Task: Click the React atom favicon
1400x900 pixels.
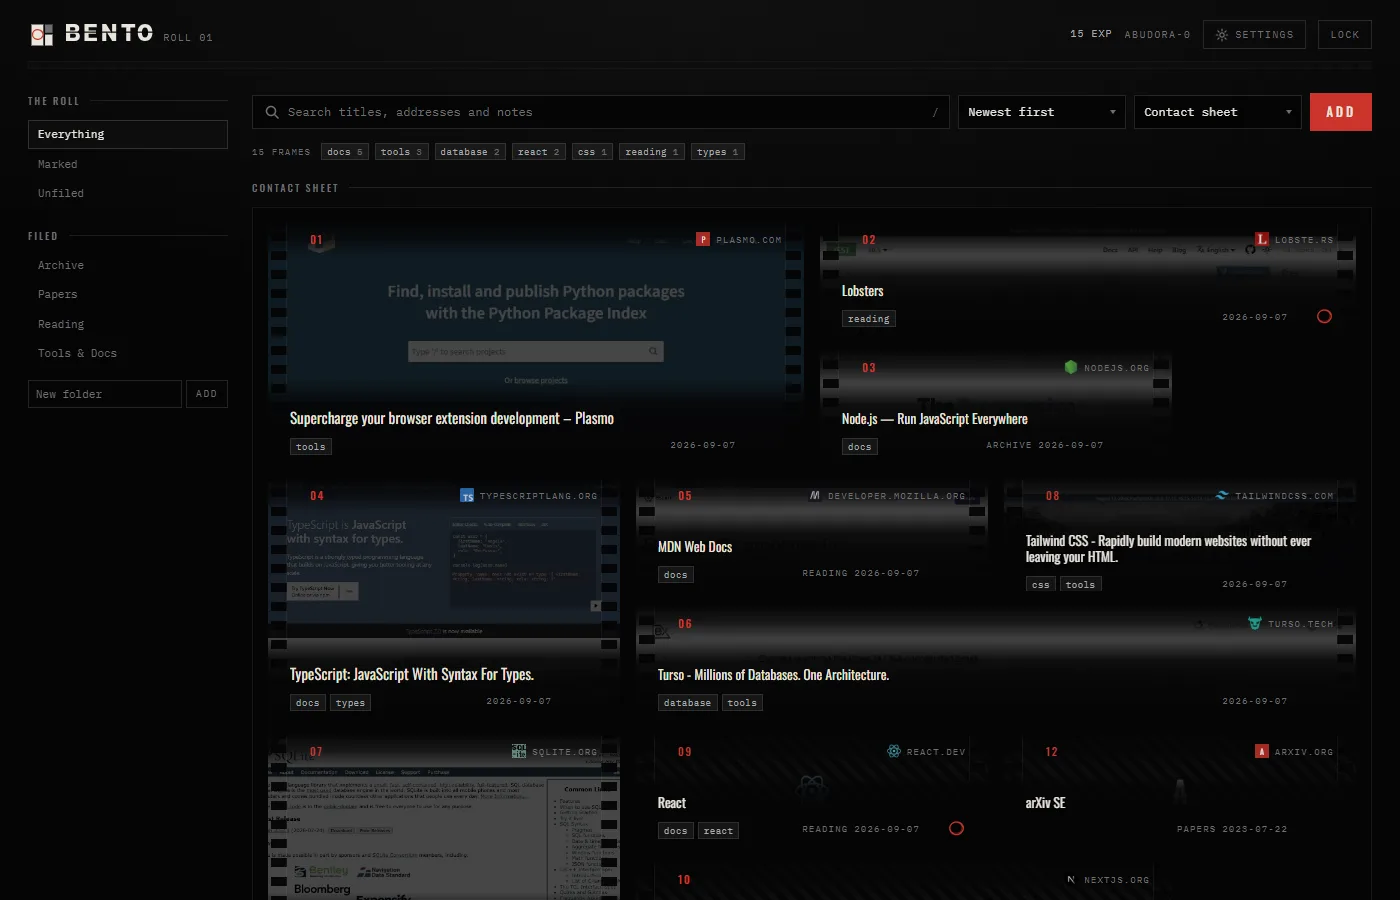Action: pos(894,752)
